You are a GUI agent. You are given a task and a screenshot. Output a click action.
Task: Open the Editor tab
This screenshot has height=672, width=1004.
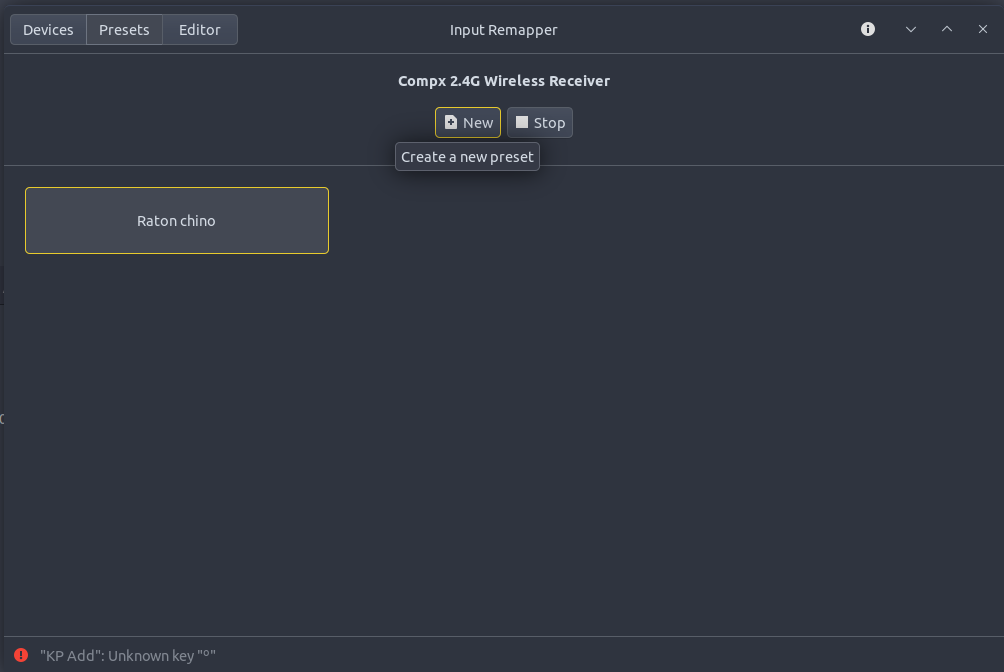pyautogui.click(x=200, y=30)
